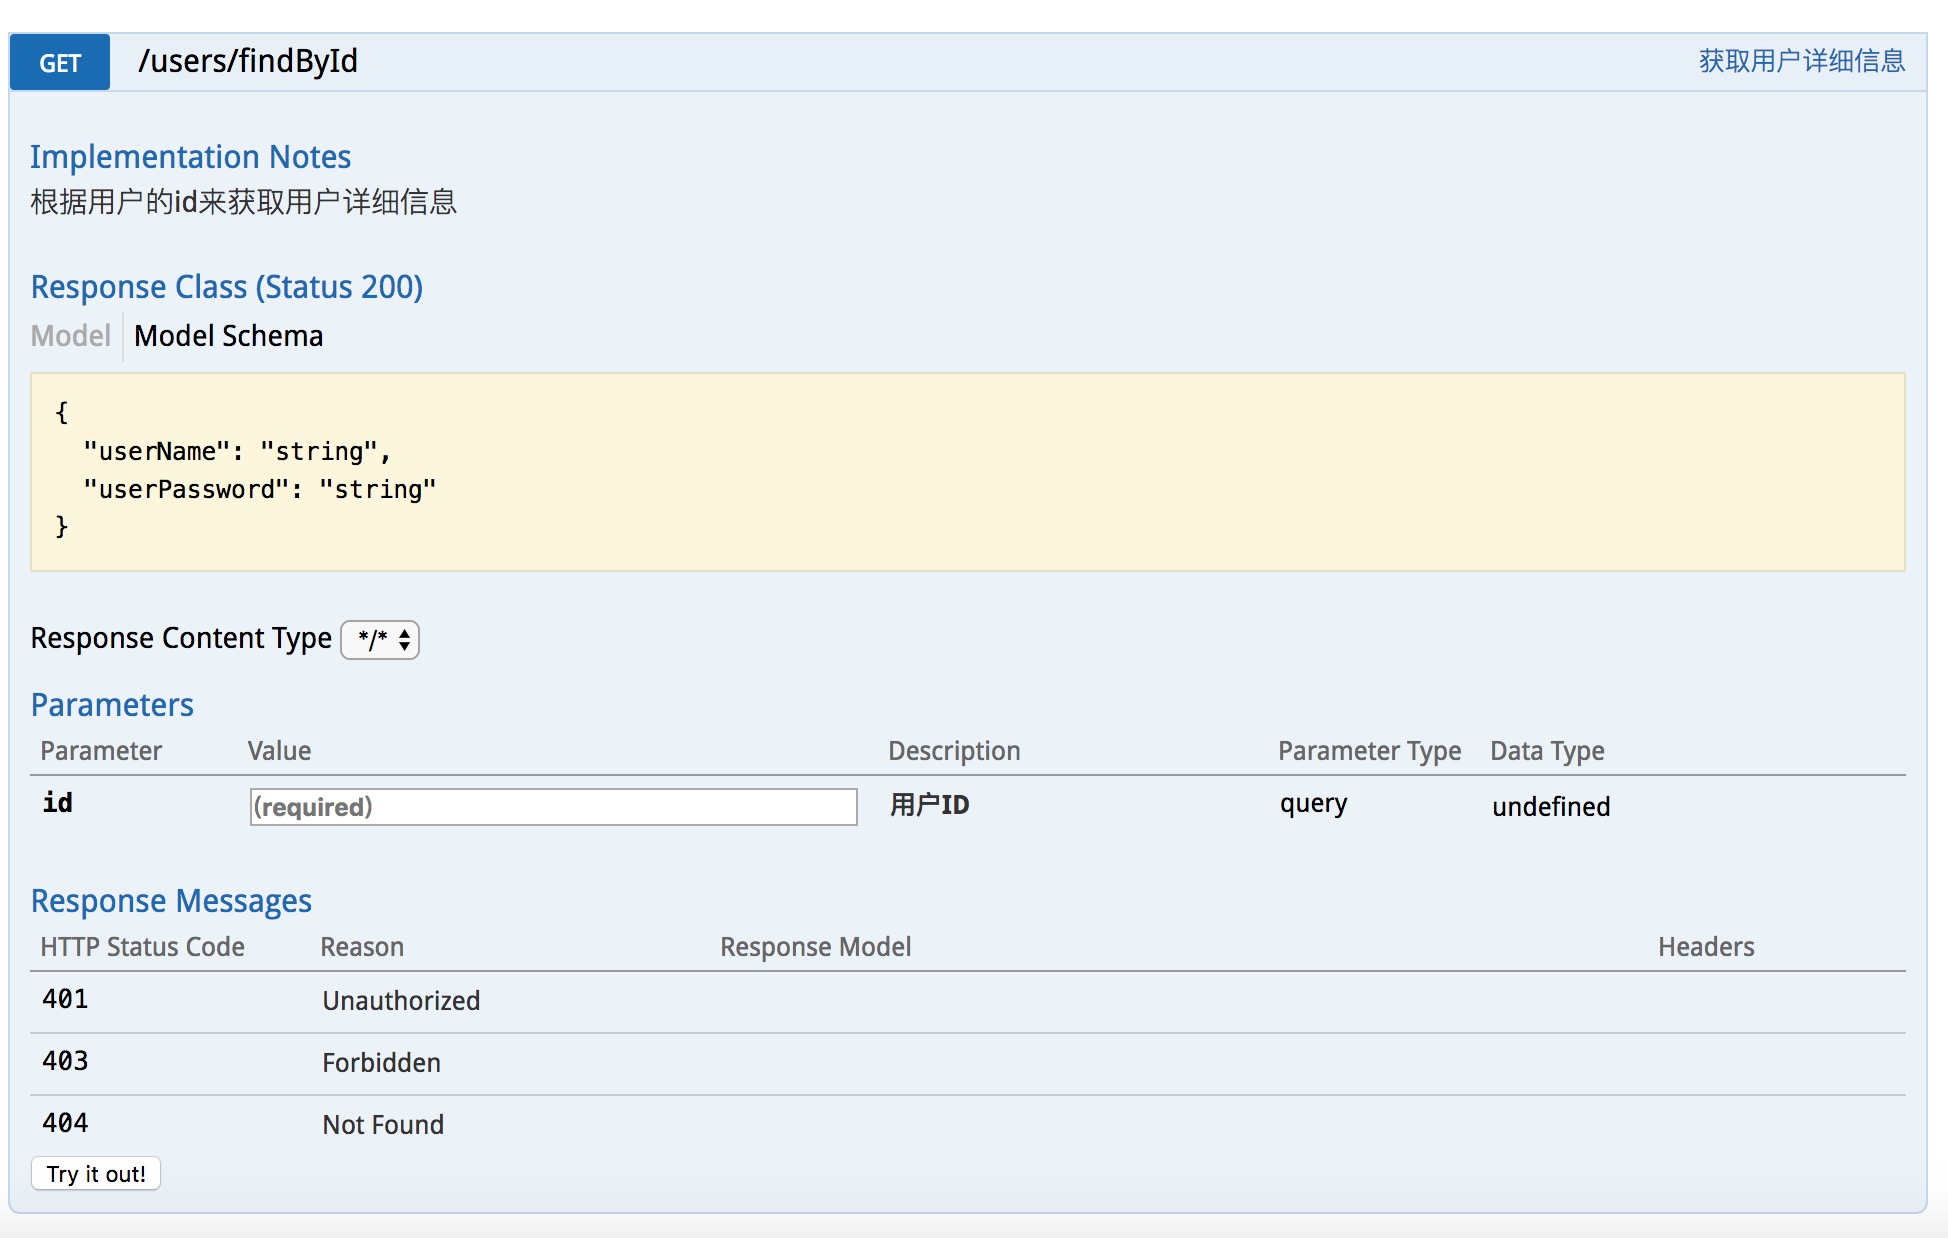The width and height of the screenshot is (1948, 1238).
Task: Click the 获取用户详细信息 summary link
Action: coord(1801,61)
